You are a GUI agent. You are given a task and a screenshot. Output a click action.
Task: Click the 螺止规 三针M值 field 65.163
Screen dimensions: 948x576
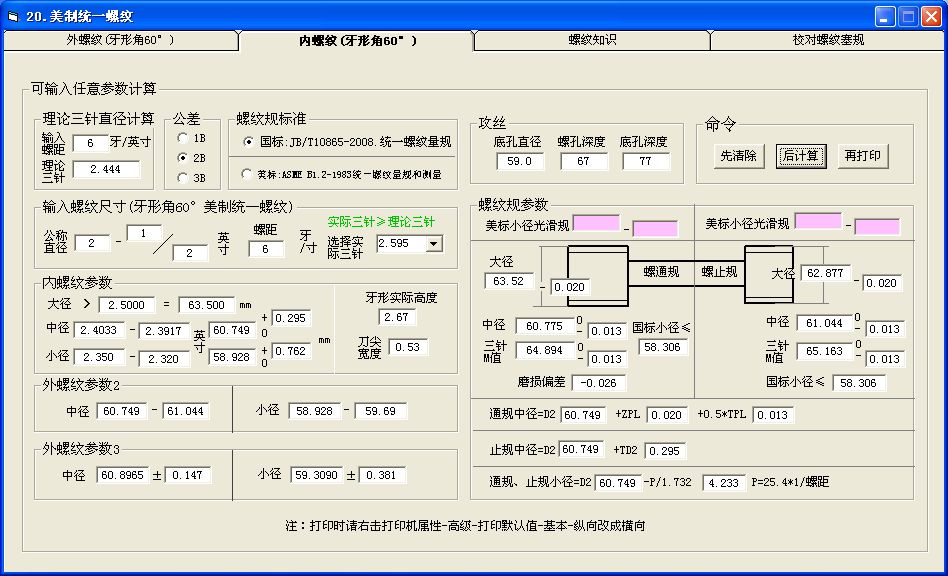[824, 351]
